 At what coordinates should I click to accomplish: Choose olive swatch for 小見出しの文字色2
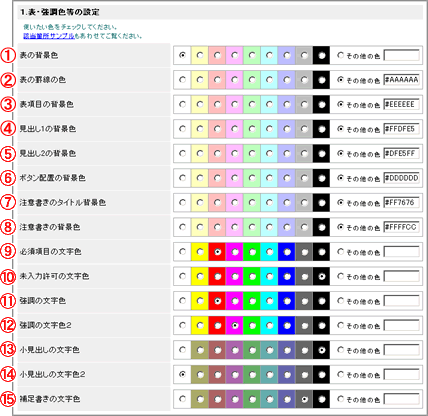click(200, 375)
